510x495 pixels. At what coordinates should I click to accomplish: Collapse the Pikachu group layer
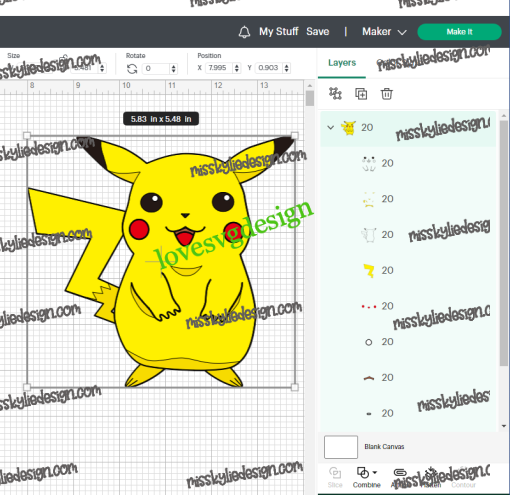[330, 127]
